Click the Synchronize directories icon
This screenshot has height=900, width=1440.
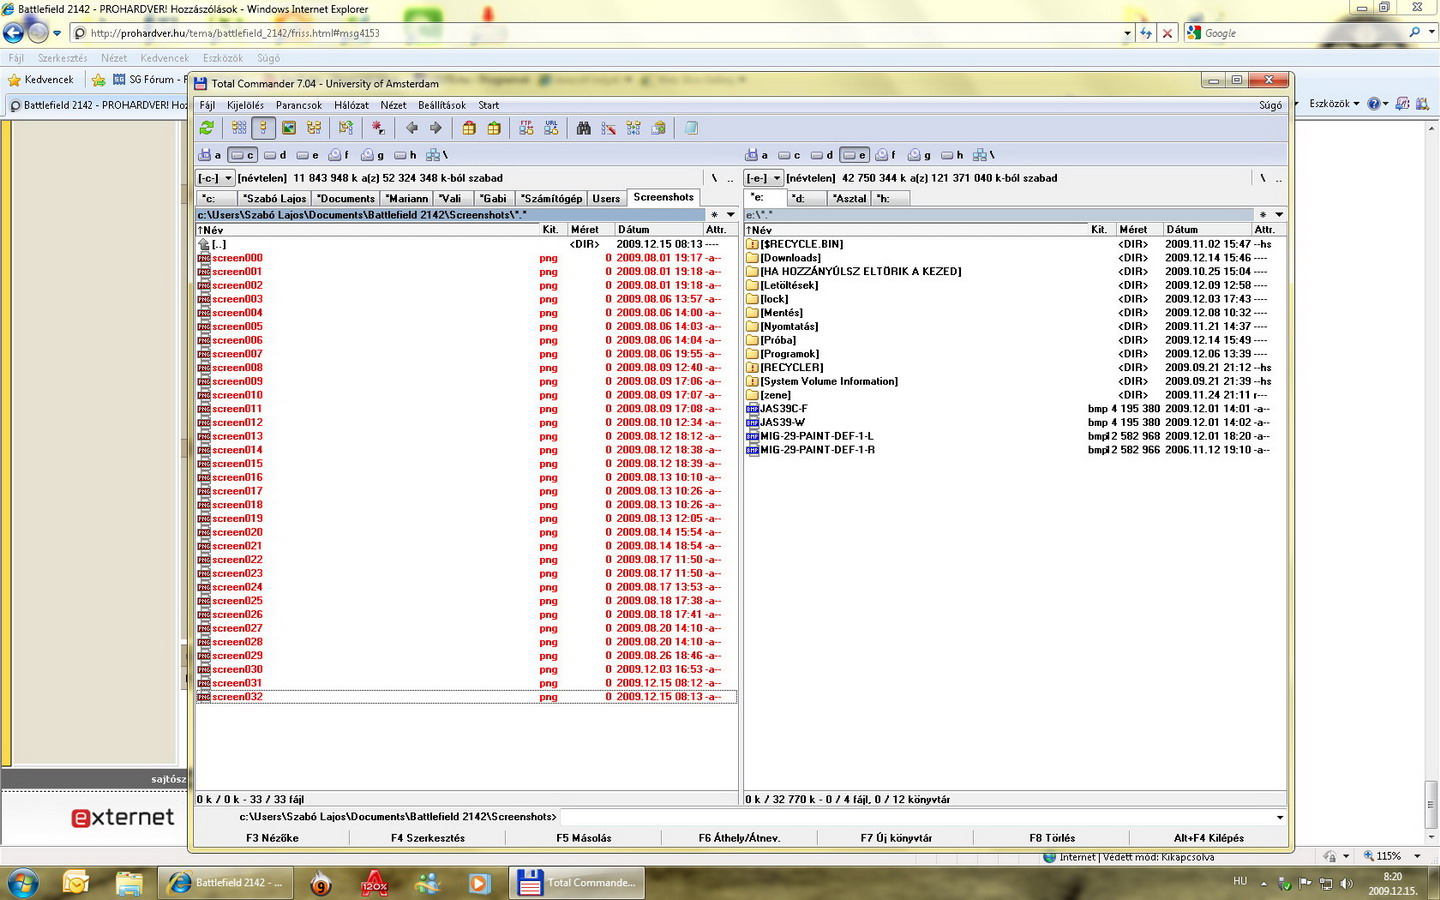(633, 128)
